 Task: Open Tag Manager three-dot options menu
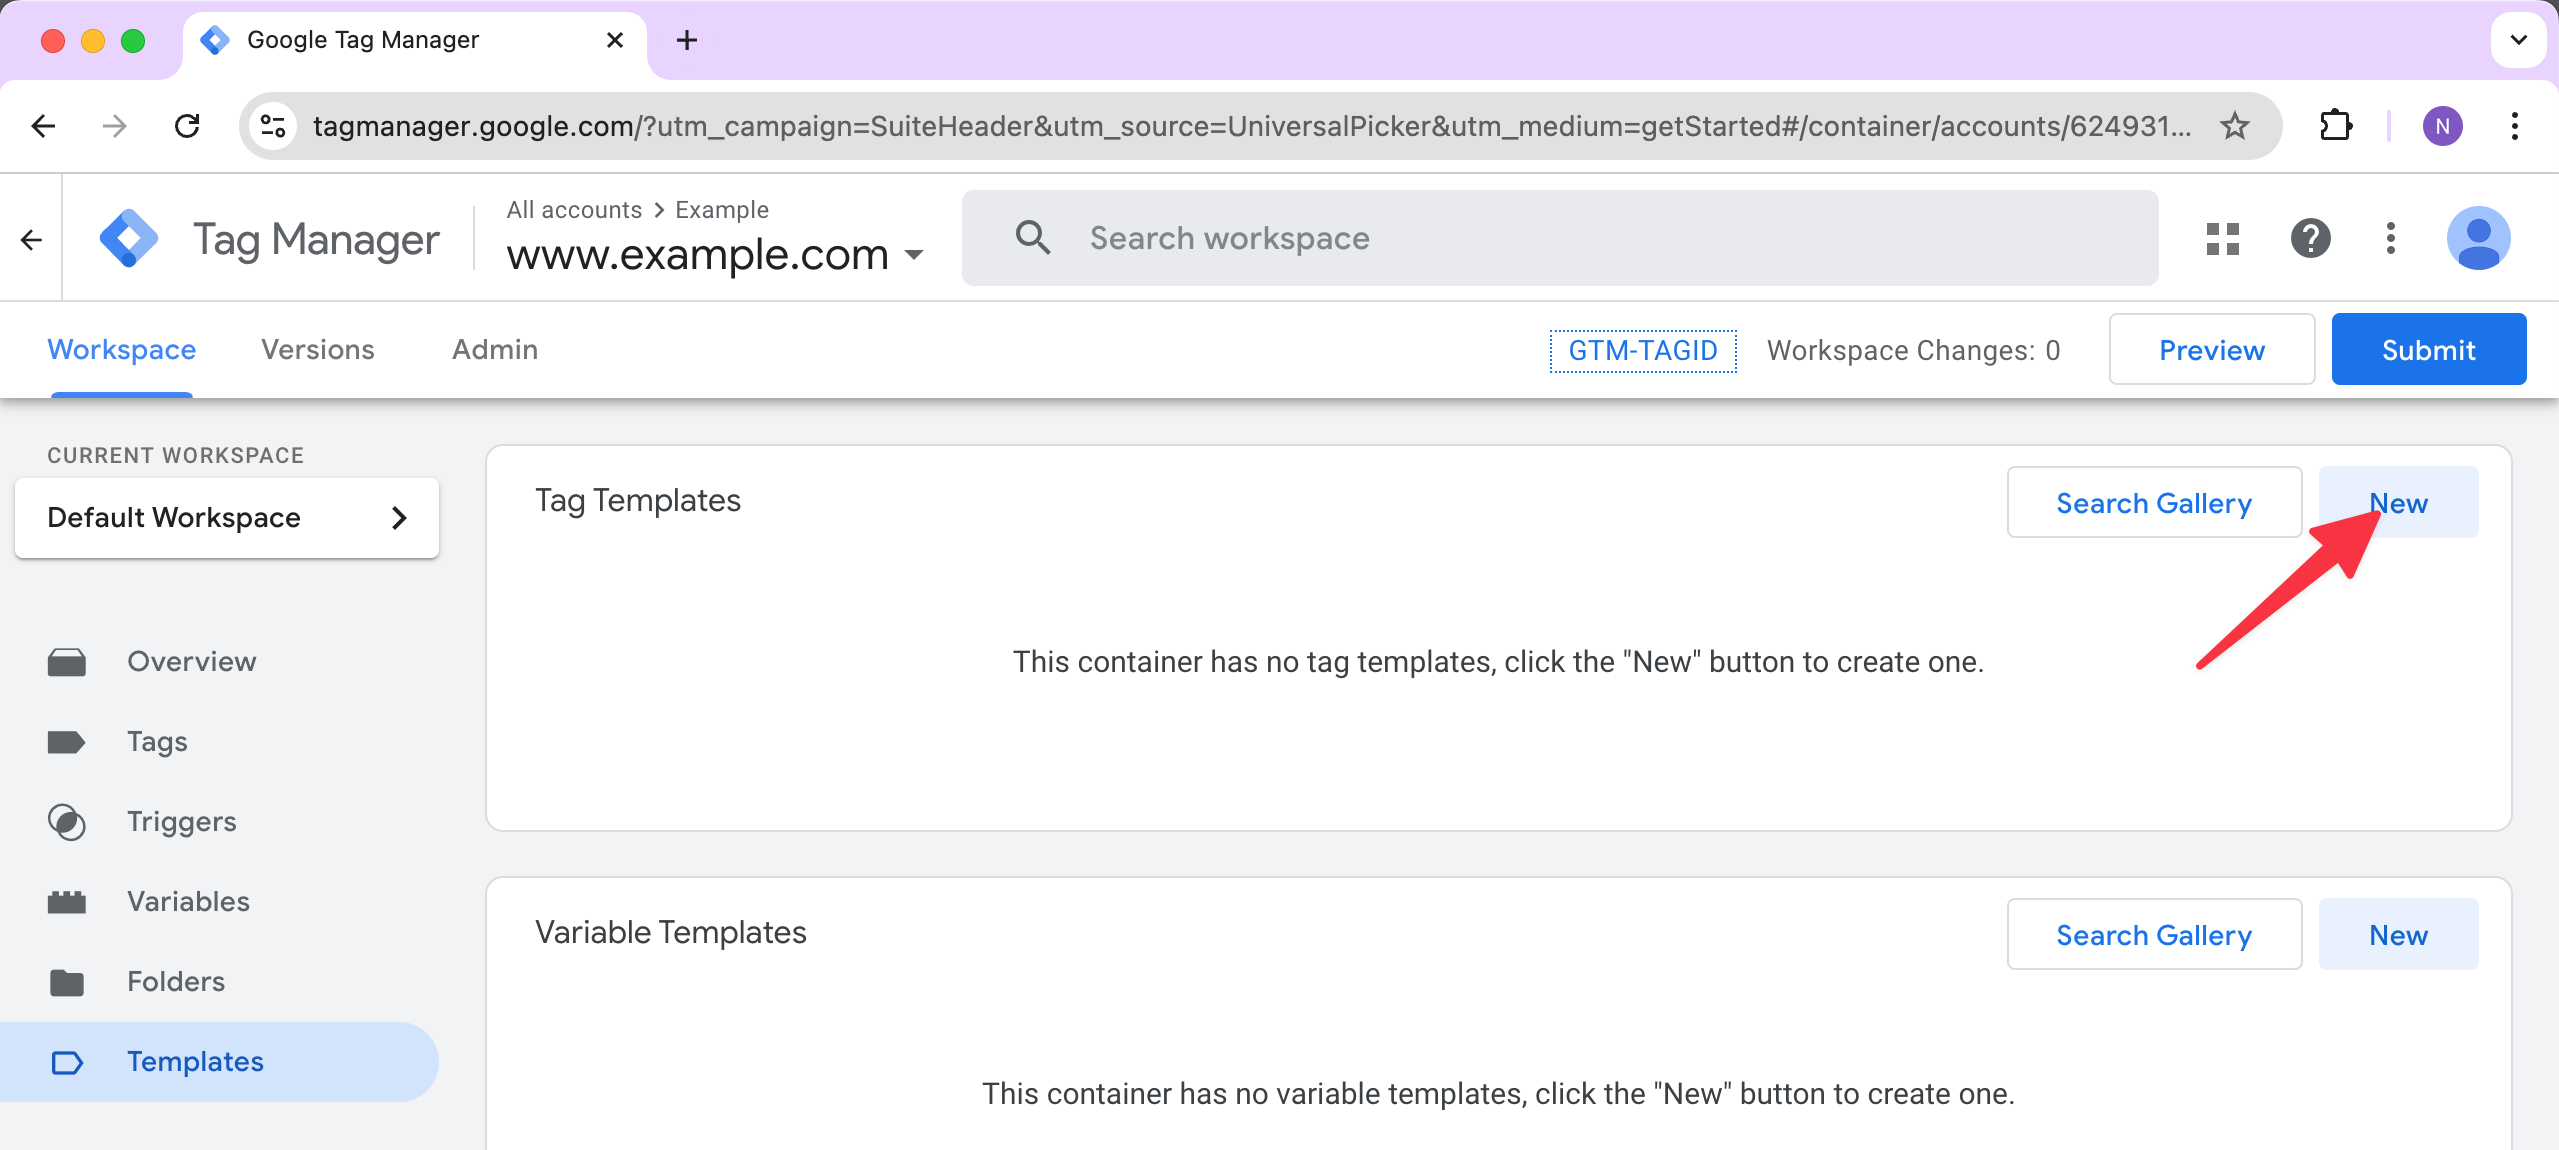[x=2390, y=239]
